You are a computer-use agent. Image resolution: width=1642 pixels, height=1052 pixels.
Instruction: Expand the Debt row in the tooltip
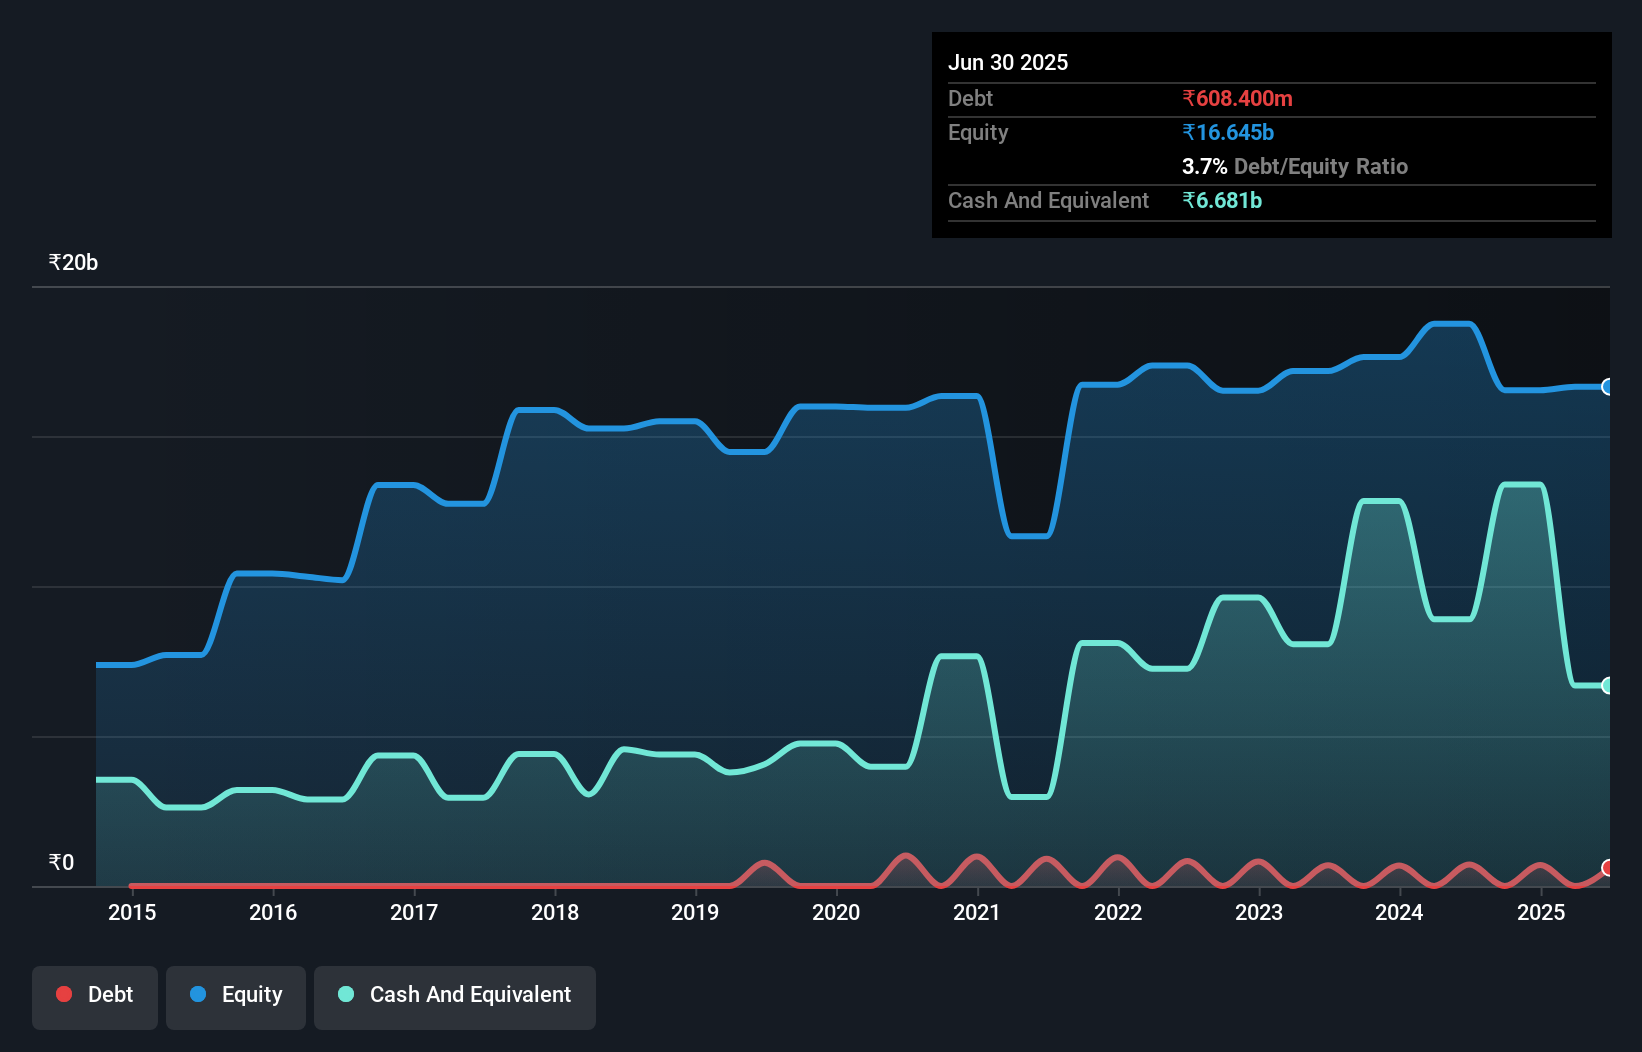[970, 98]
